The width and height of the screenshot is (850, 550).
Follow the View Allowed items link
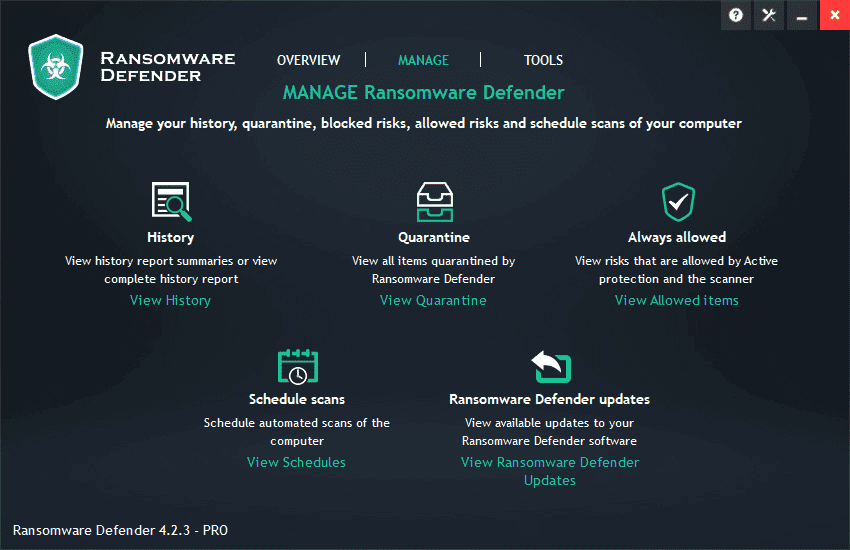point(677,300)
